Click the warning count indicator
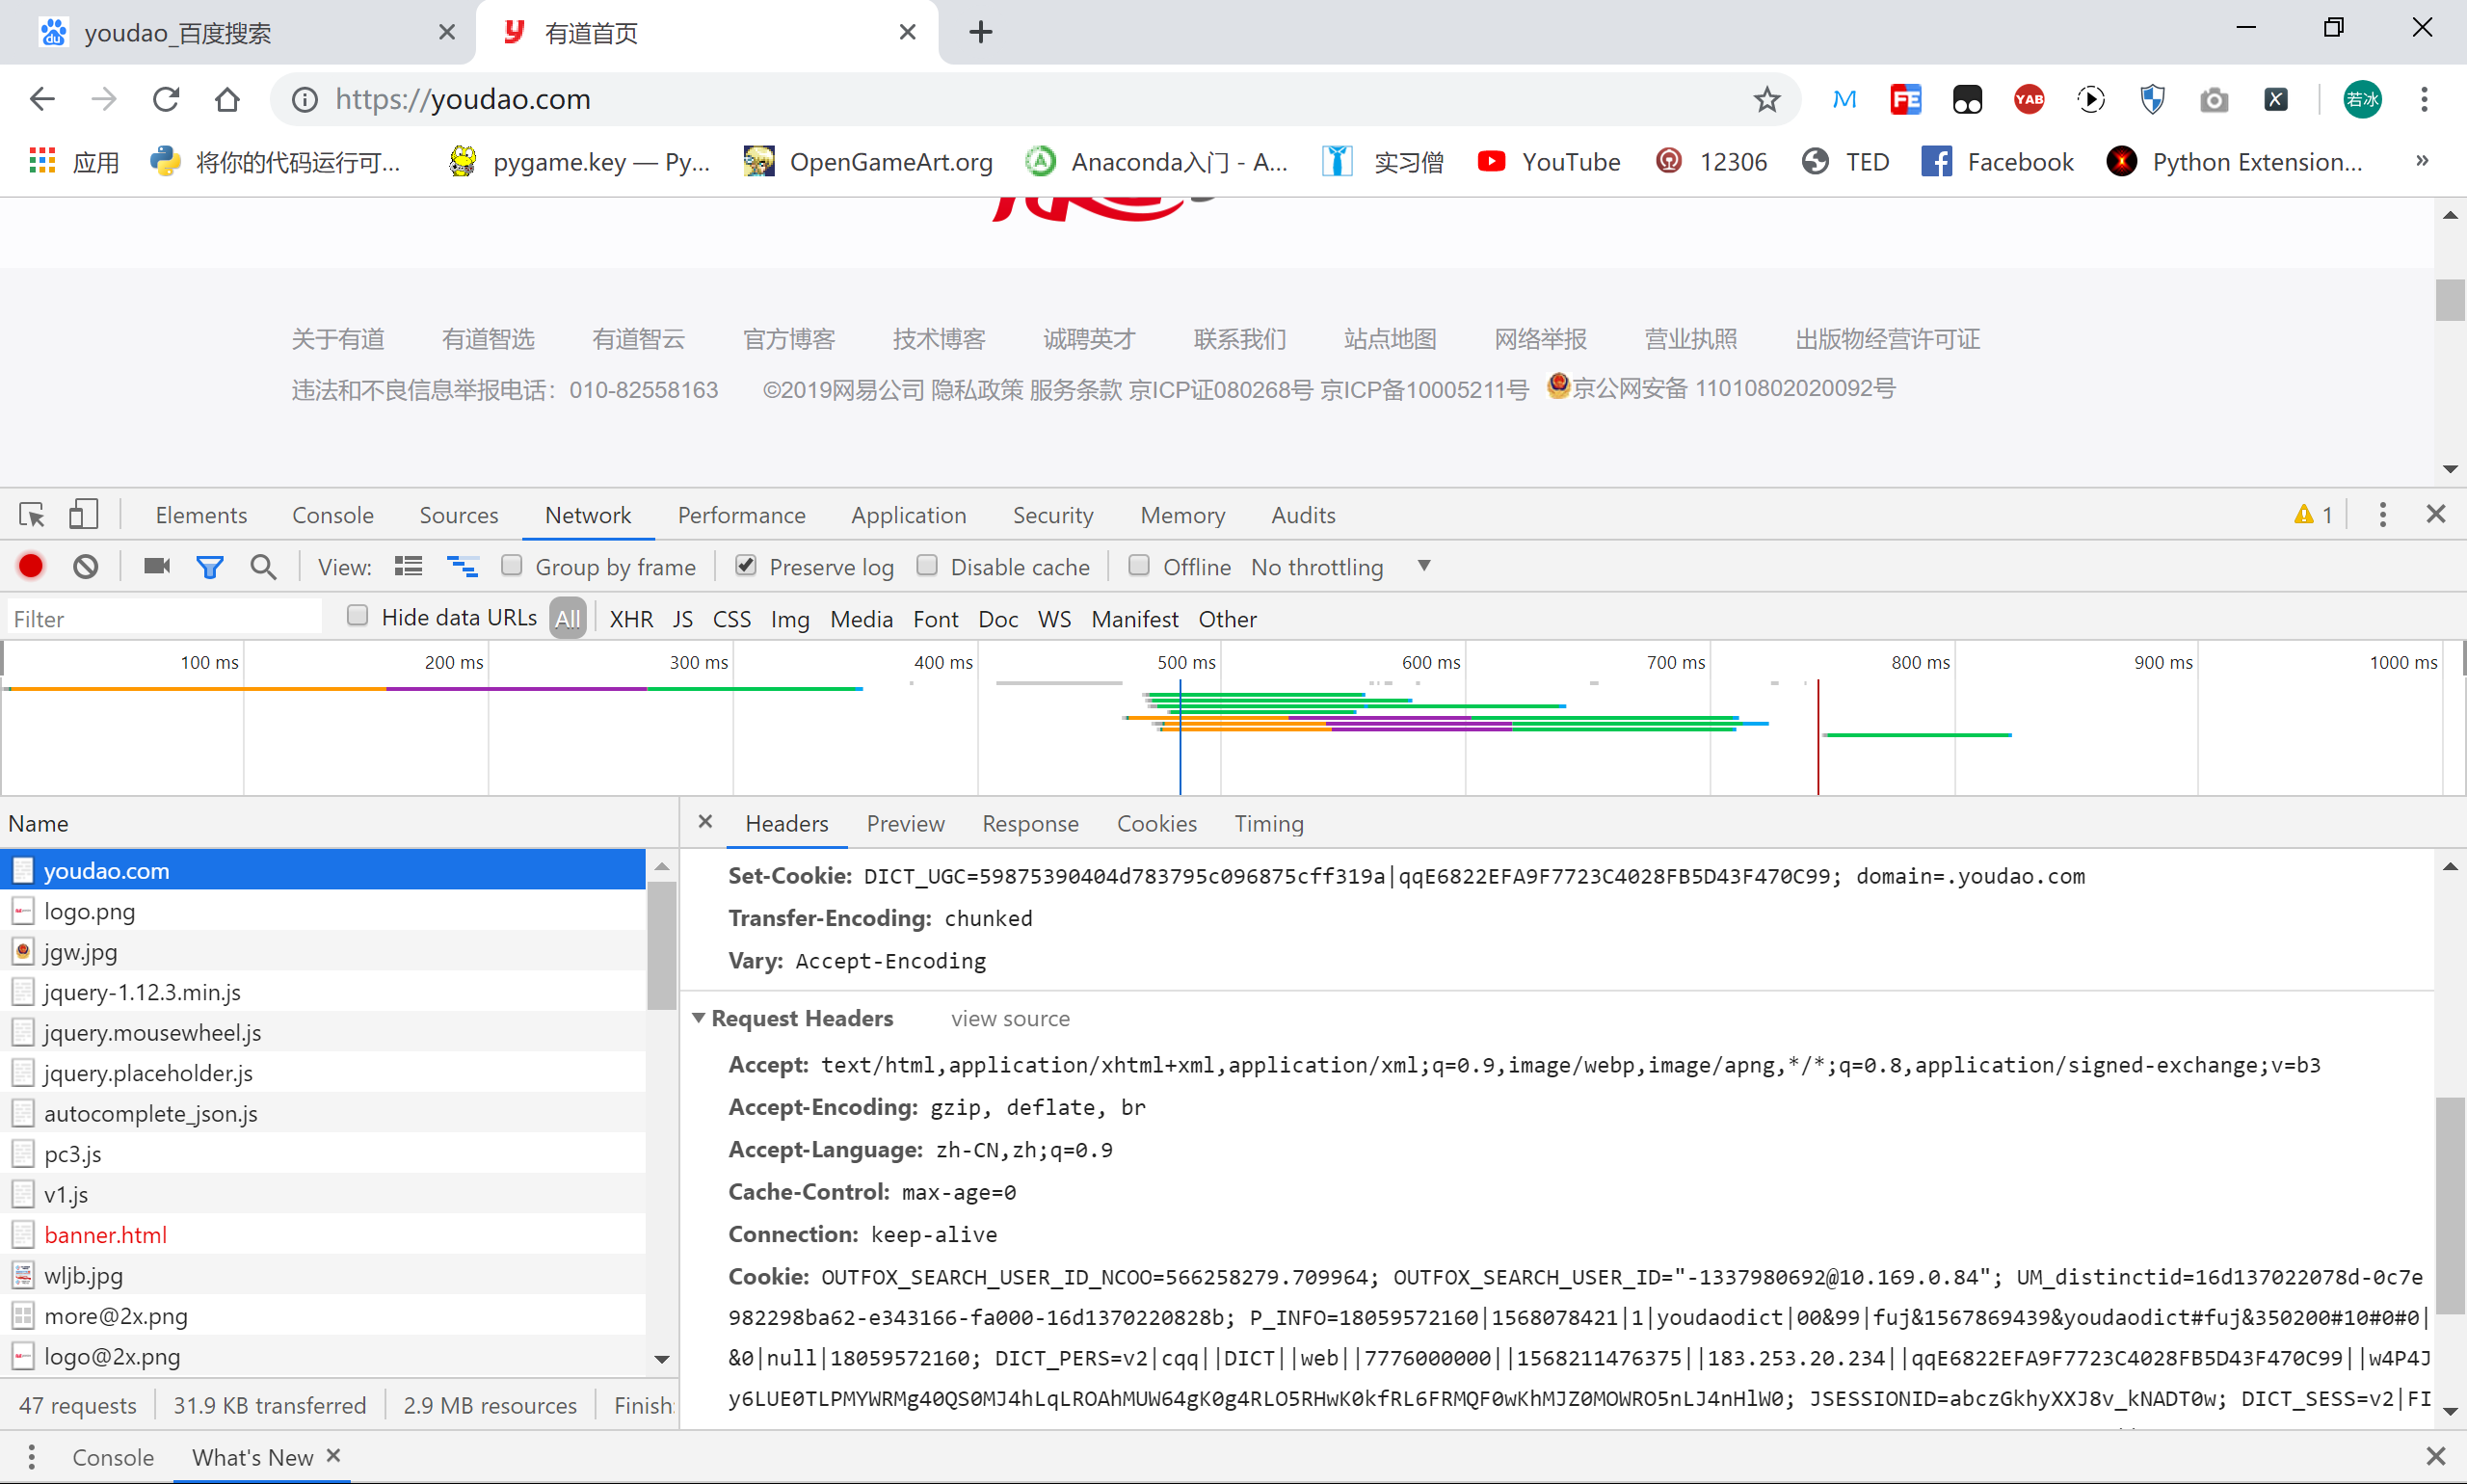The width and height of the screenshot is (2467, 1484). (2313, 514)
